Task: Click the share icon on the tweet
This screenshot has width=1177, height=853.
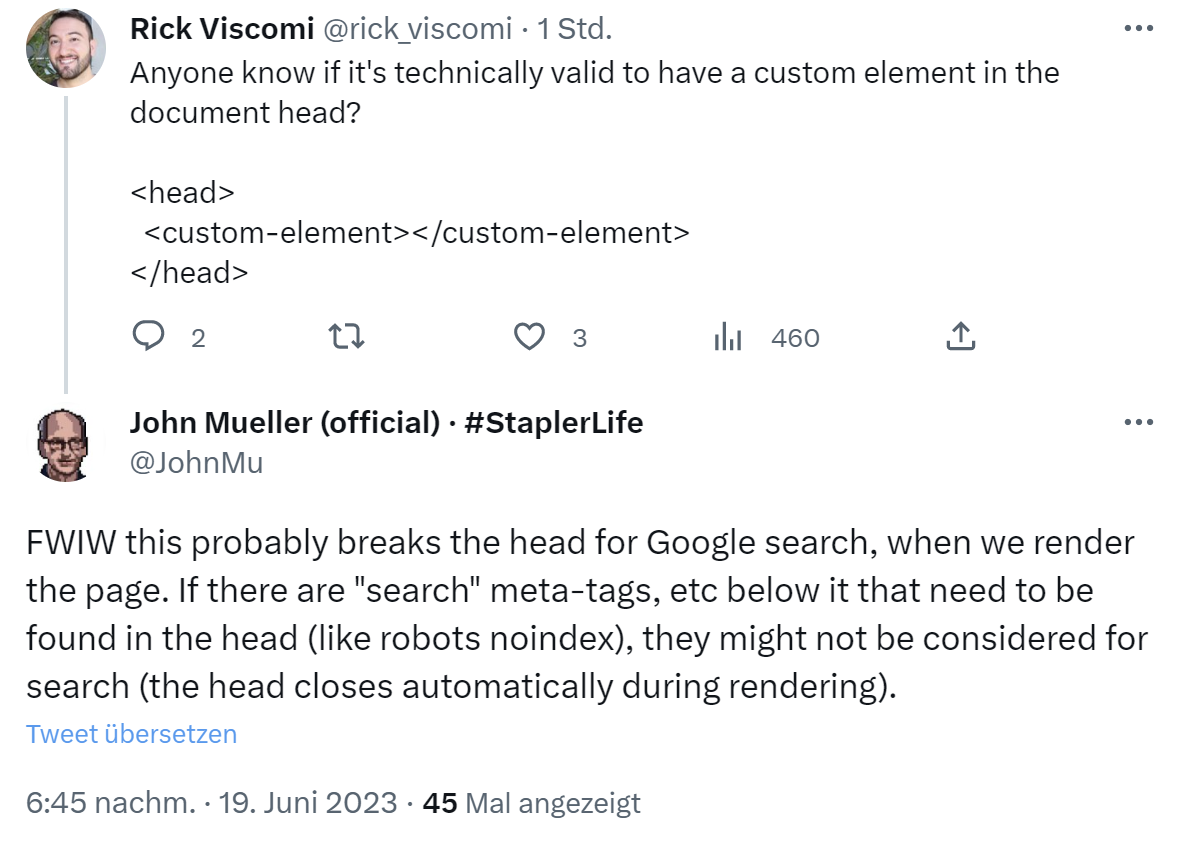Action: click(x=962, y=337)
